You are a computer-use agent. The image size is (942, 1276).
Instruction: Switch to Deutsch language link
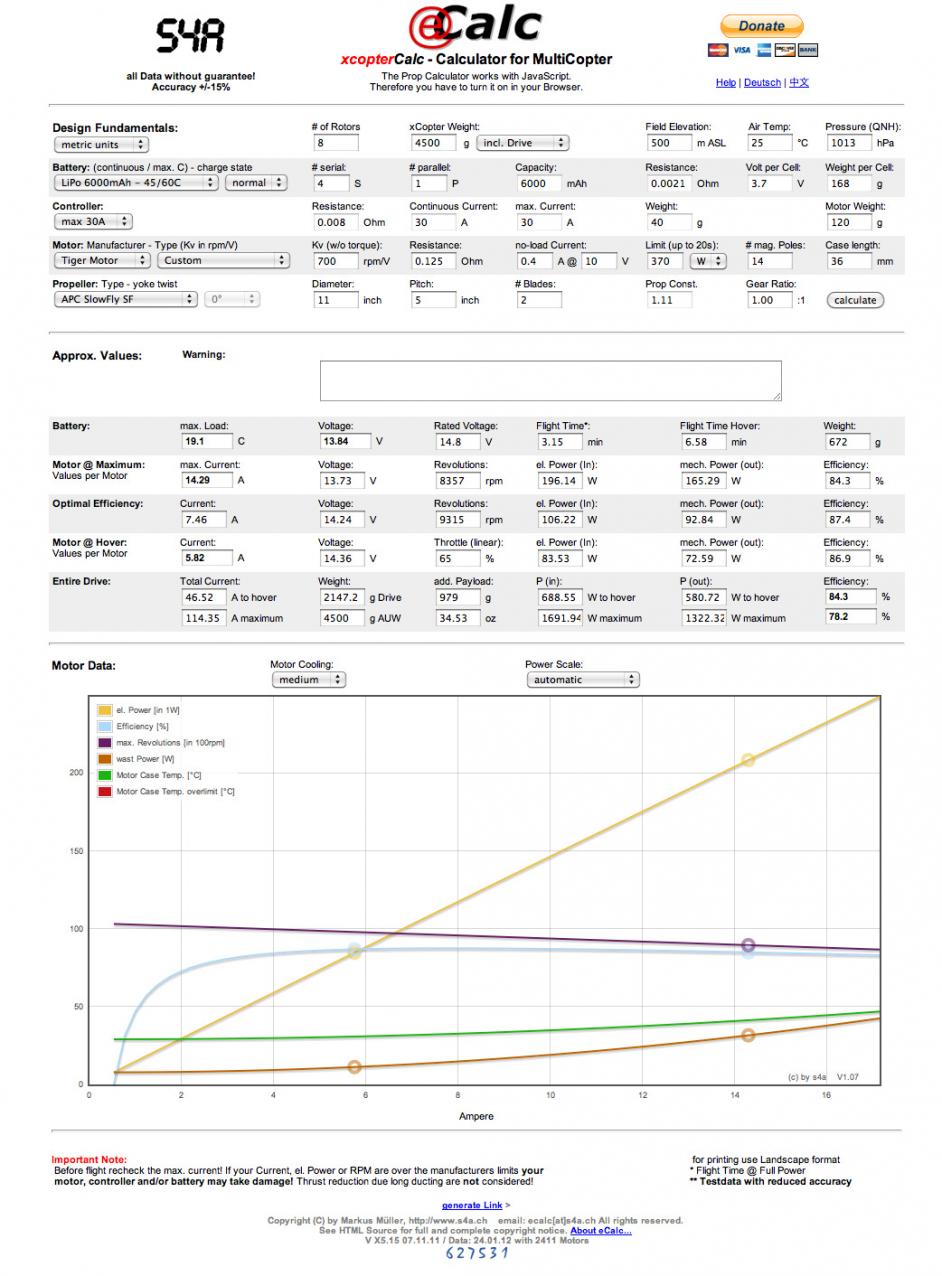762,83
